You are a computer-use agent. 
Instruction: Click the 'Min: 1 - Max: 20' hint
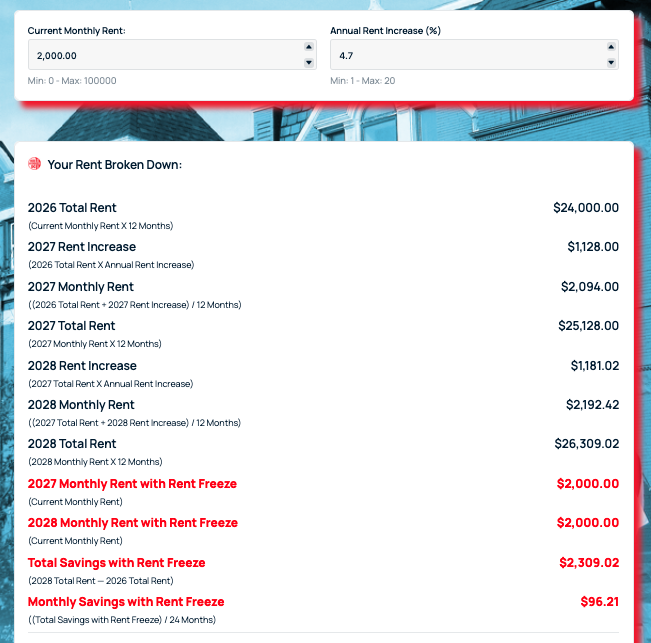(x=362, y=81)
